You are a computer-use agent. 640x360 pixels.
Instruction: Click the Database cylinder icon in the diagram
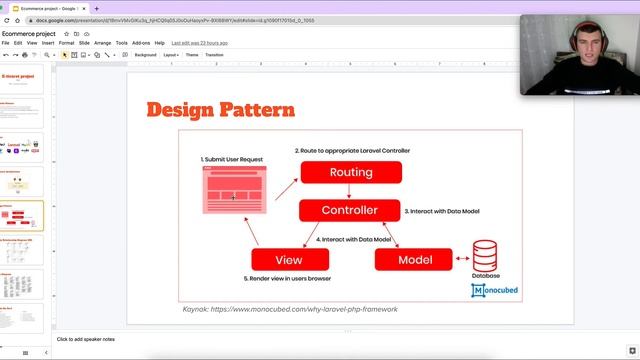click(x=485, y=256)
